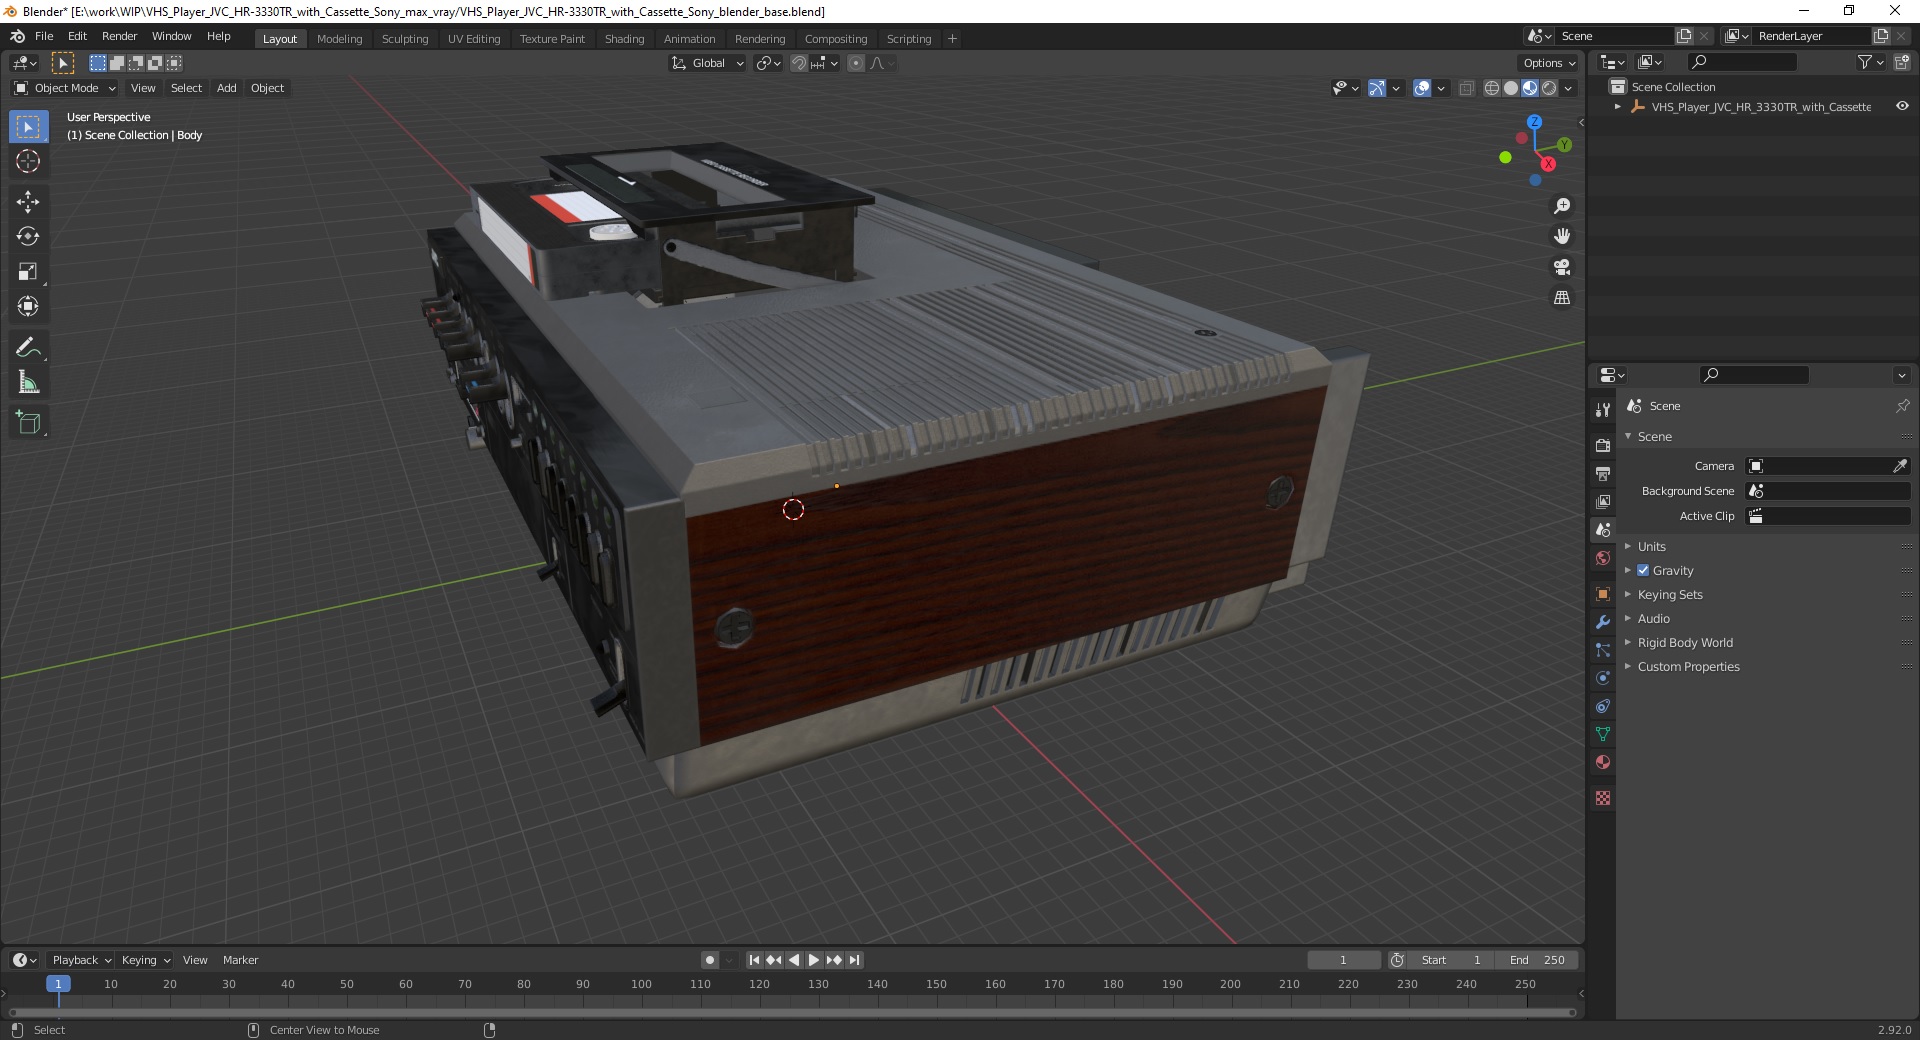Open the Object Mode dropdown

[x=65, y=88]
